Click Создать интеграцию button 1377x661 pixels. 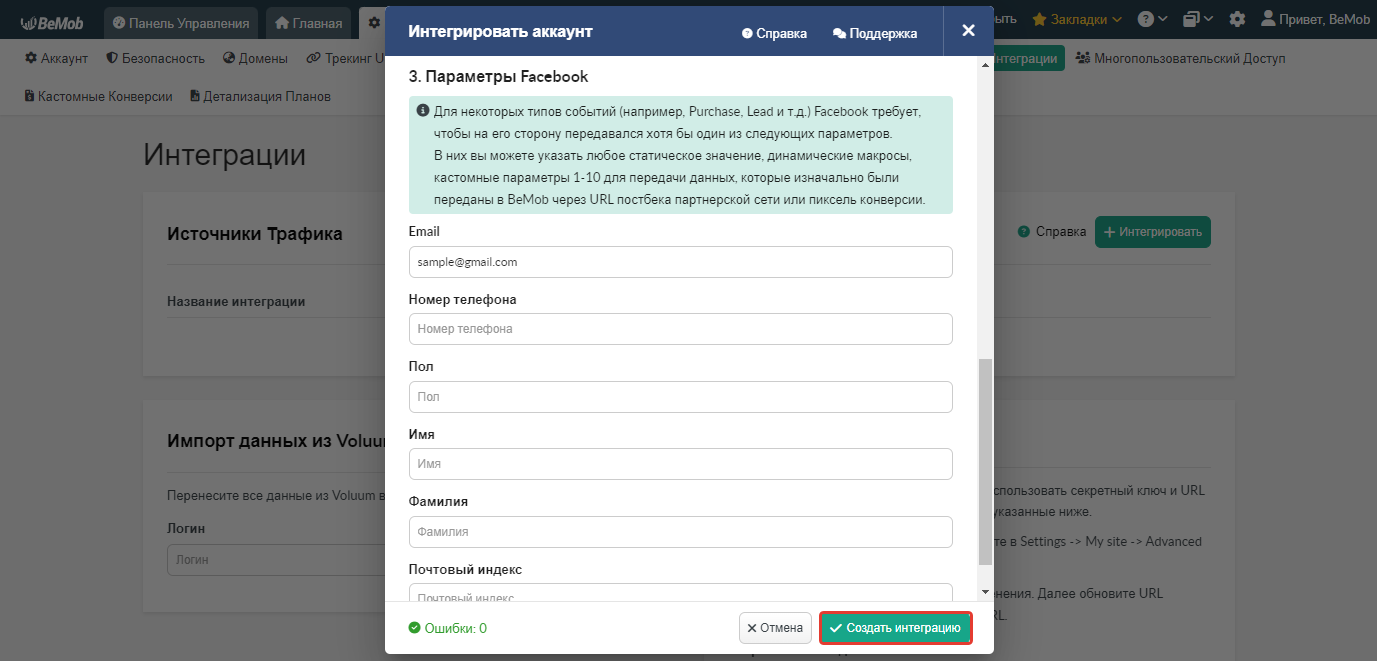895,628
